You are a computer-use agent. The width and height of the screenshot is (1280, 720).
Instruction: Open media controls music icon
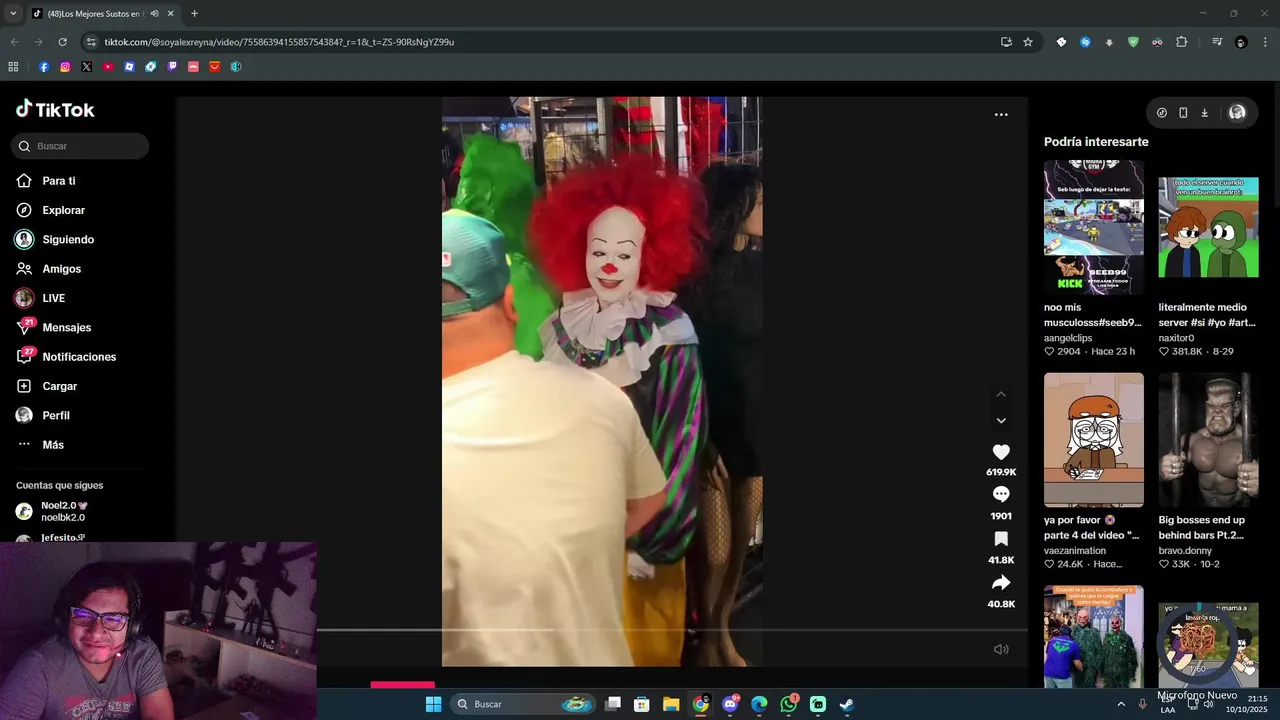pos(1217,42)
